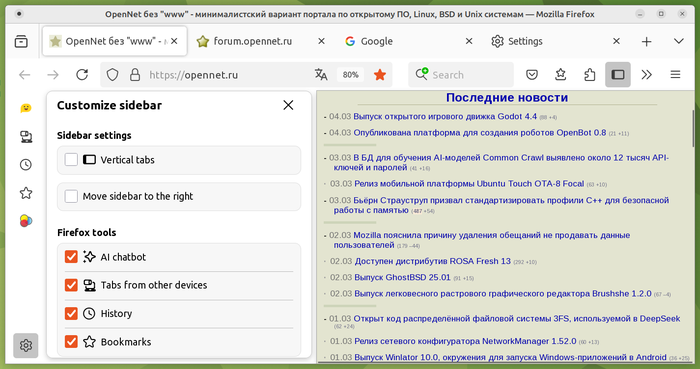The image size is (700, 369).
Task: Open the AI chatbot sidebar icon
Action: click(x=26, y=108)
